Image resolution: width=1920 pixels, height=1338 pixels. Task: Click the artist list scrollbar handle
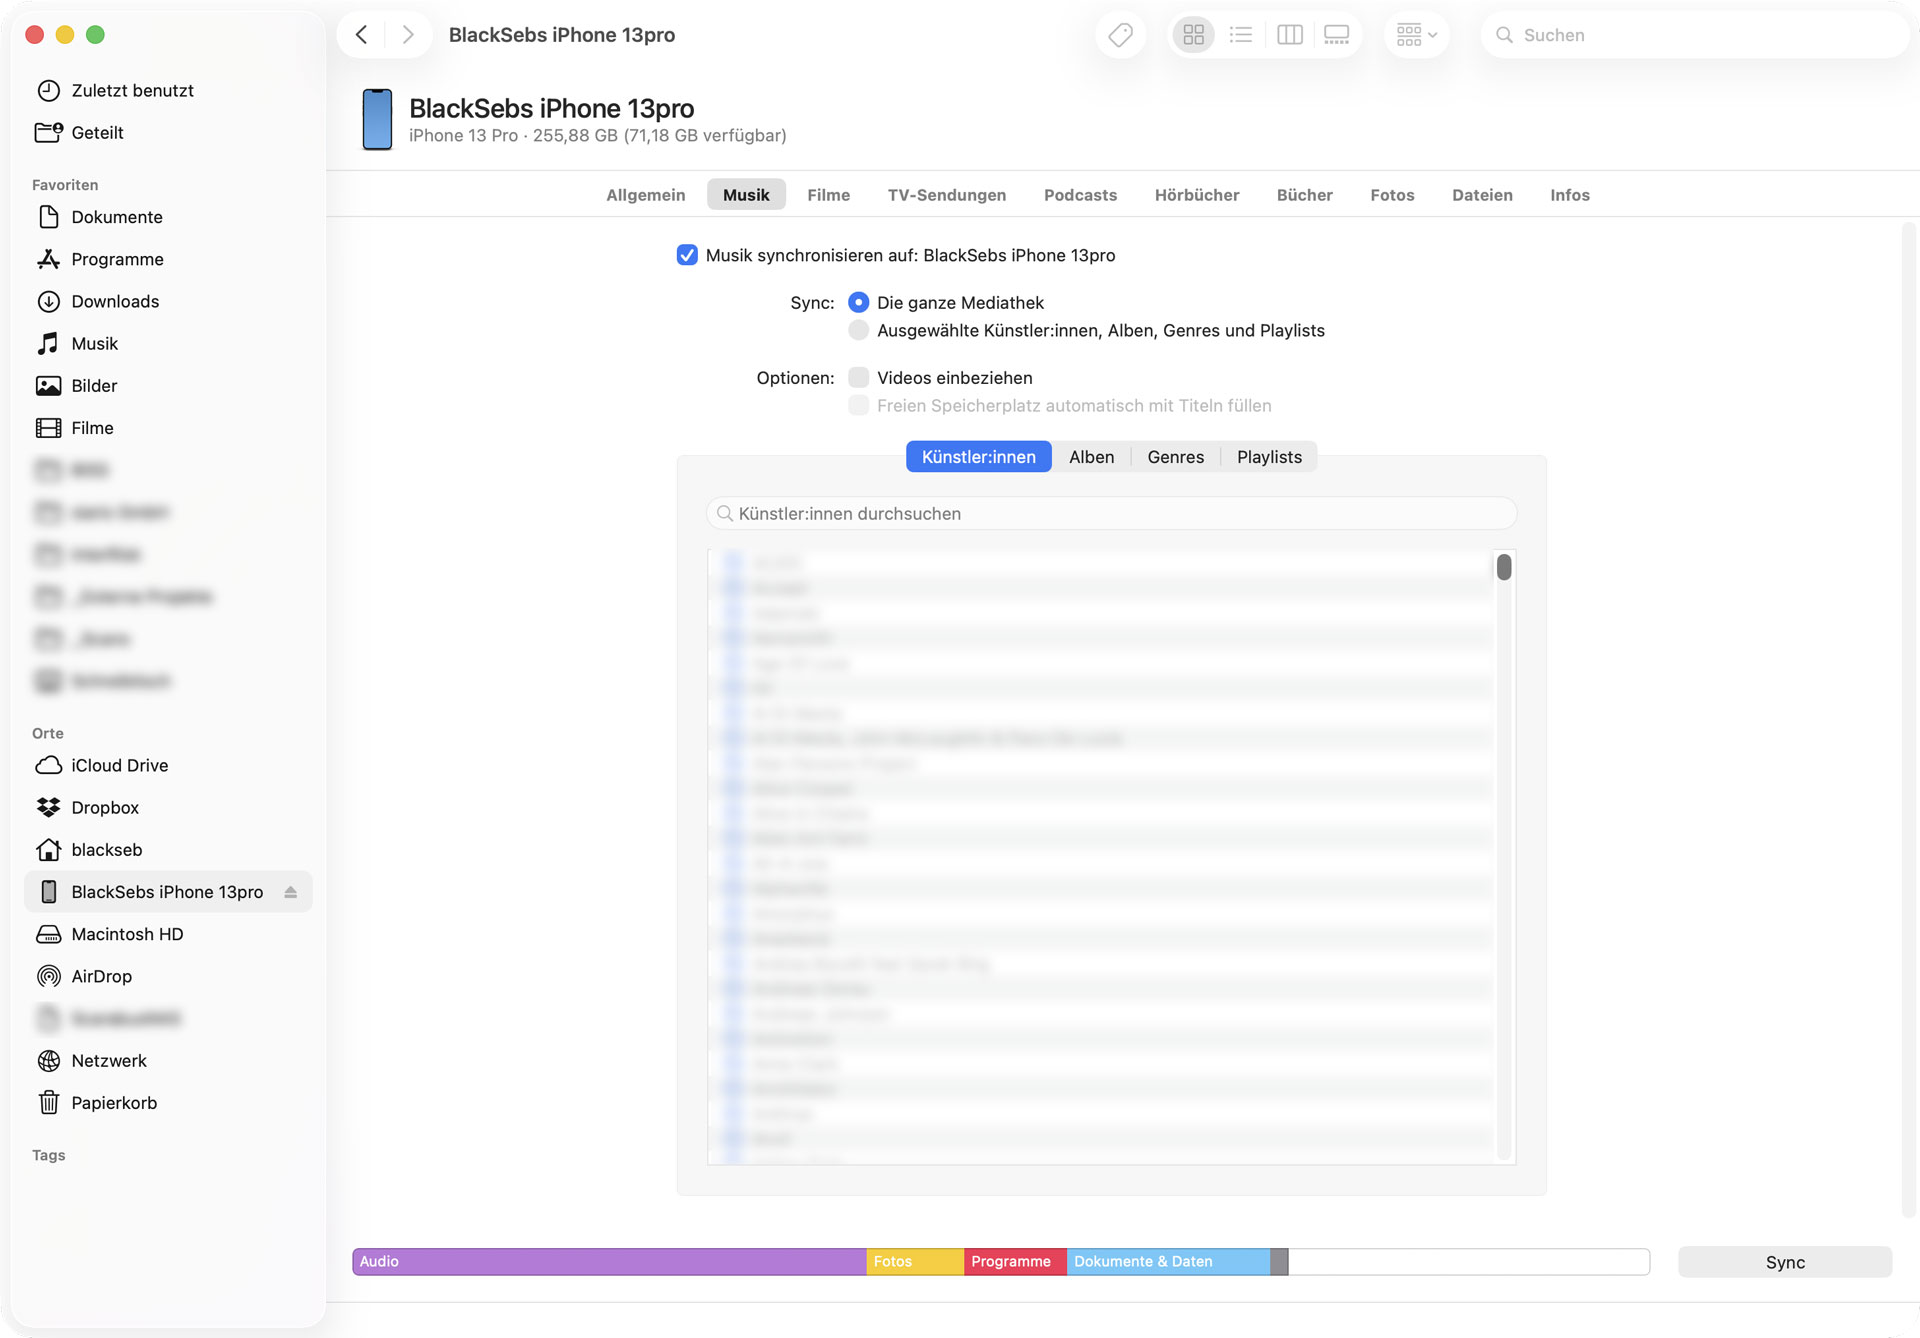(1503, 568)
